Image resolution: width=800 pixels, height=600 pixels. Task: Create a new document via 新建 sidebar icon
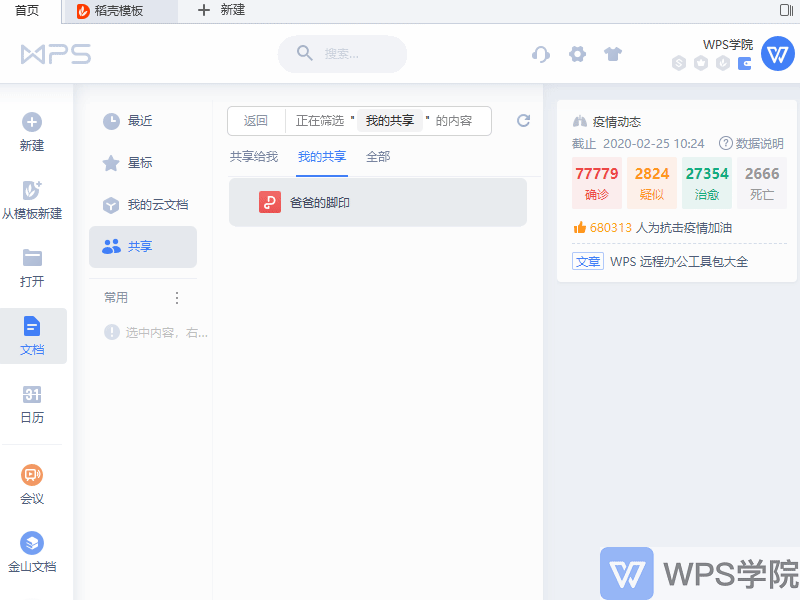point(32,122)
